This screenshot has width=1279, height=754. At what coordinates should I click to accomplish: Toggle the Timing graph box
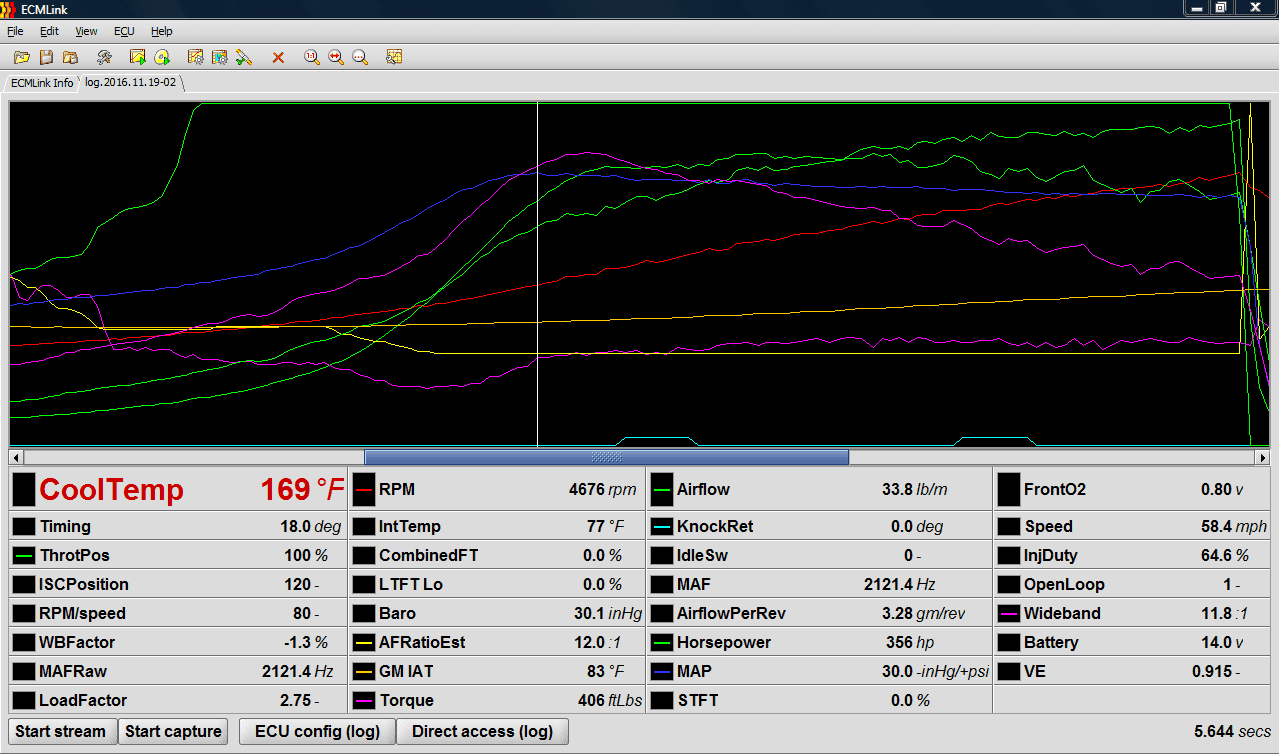(x=23, y=526)
